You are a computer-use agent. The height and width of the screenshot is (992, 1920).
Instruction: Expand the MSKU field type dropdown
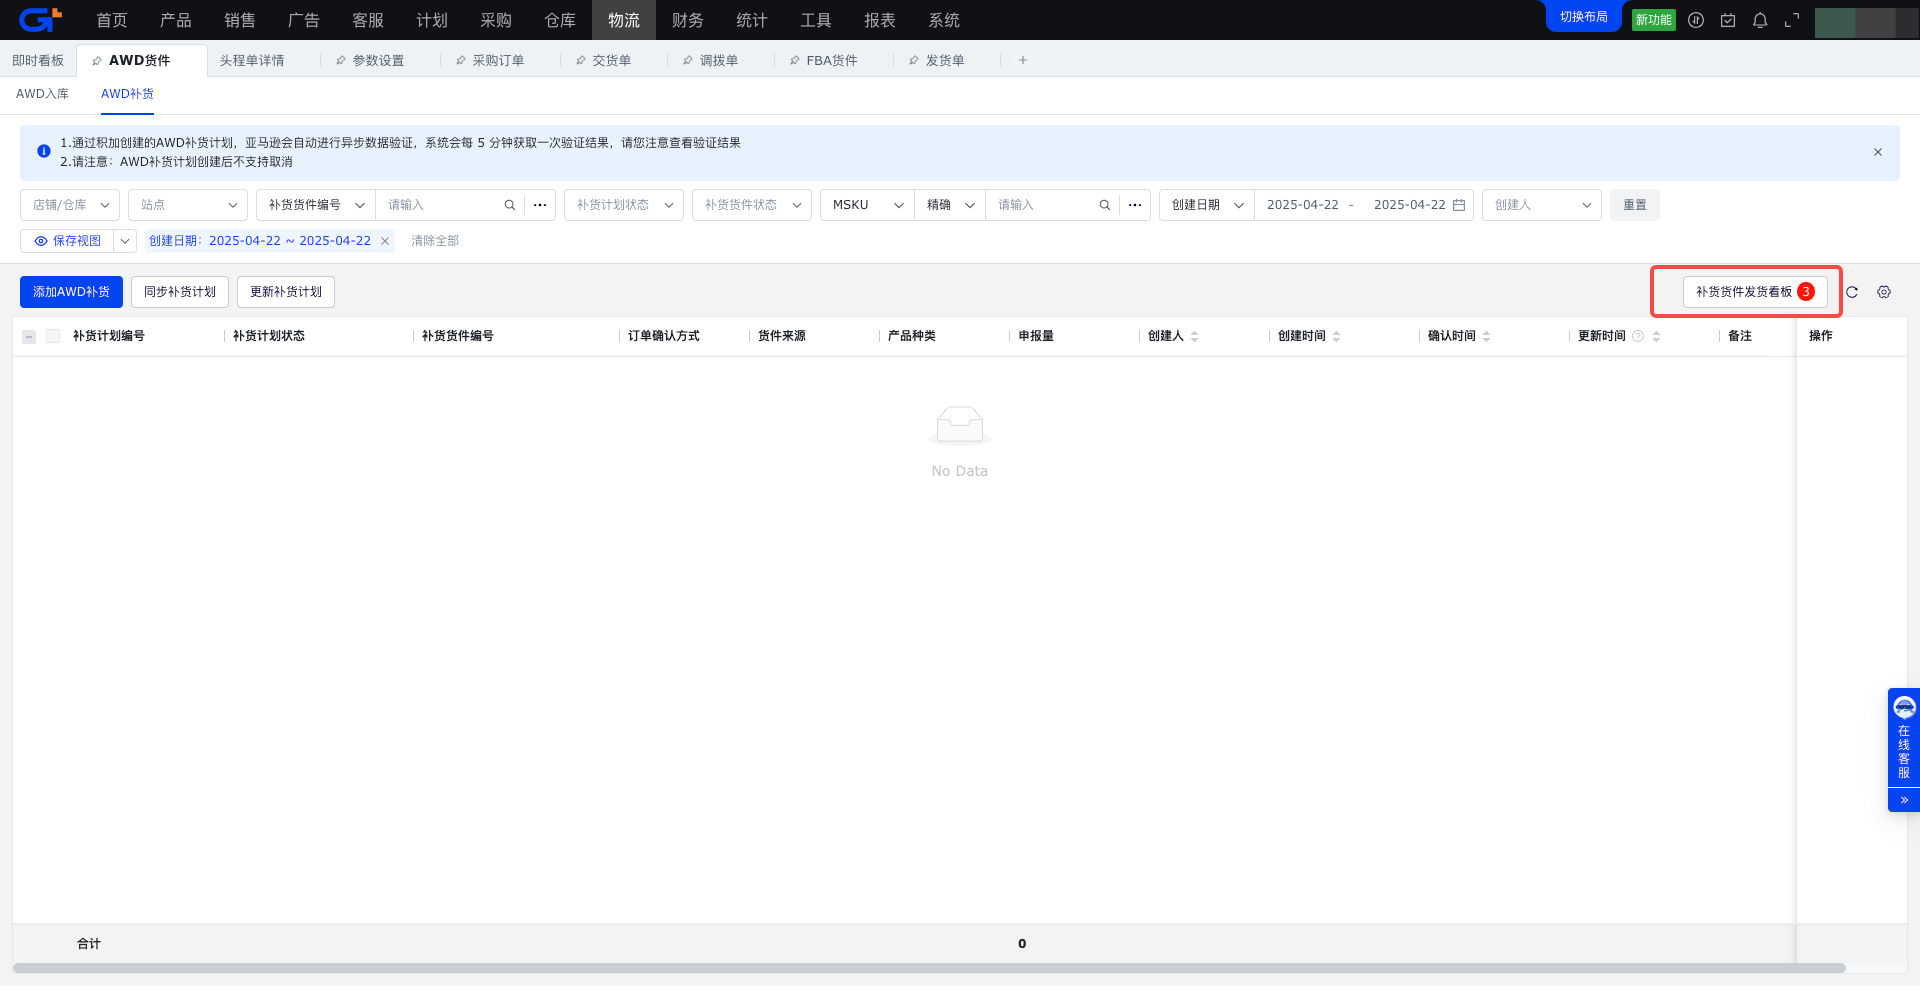coord(867,205)
